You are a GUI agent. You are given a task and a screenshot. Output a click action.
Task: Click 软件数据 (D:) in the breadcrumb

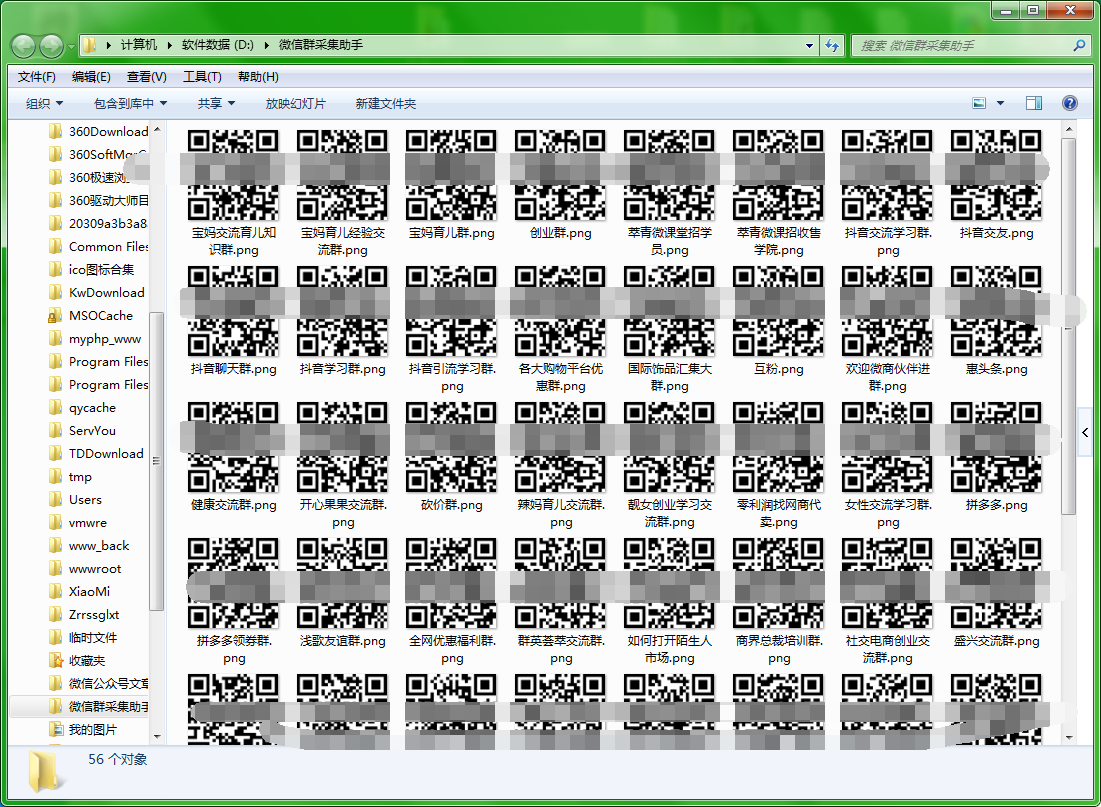point(218,45)
